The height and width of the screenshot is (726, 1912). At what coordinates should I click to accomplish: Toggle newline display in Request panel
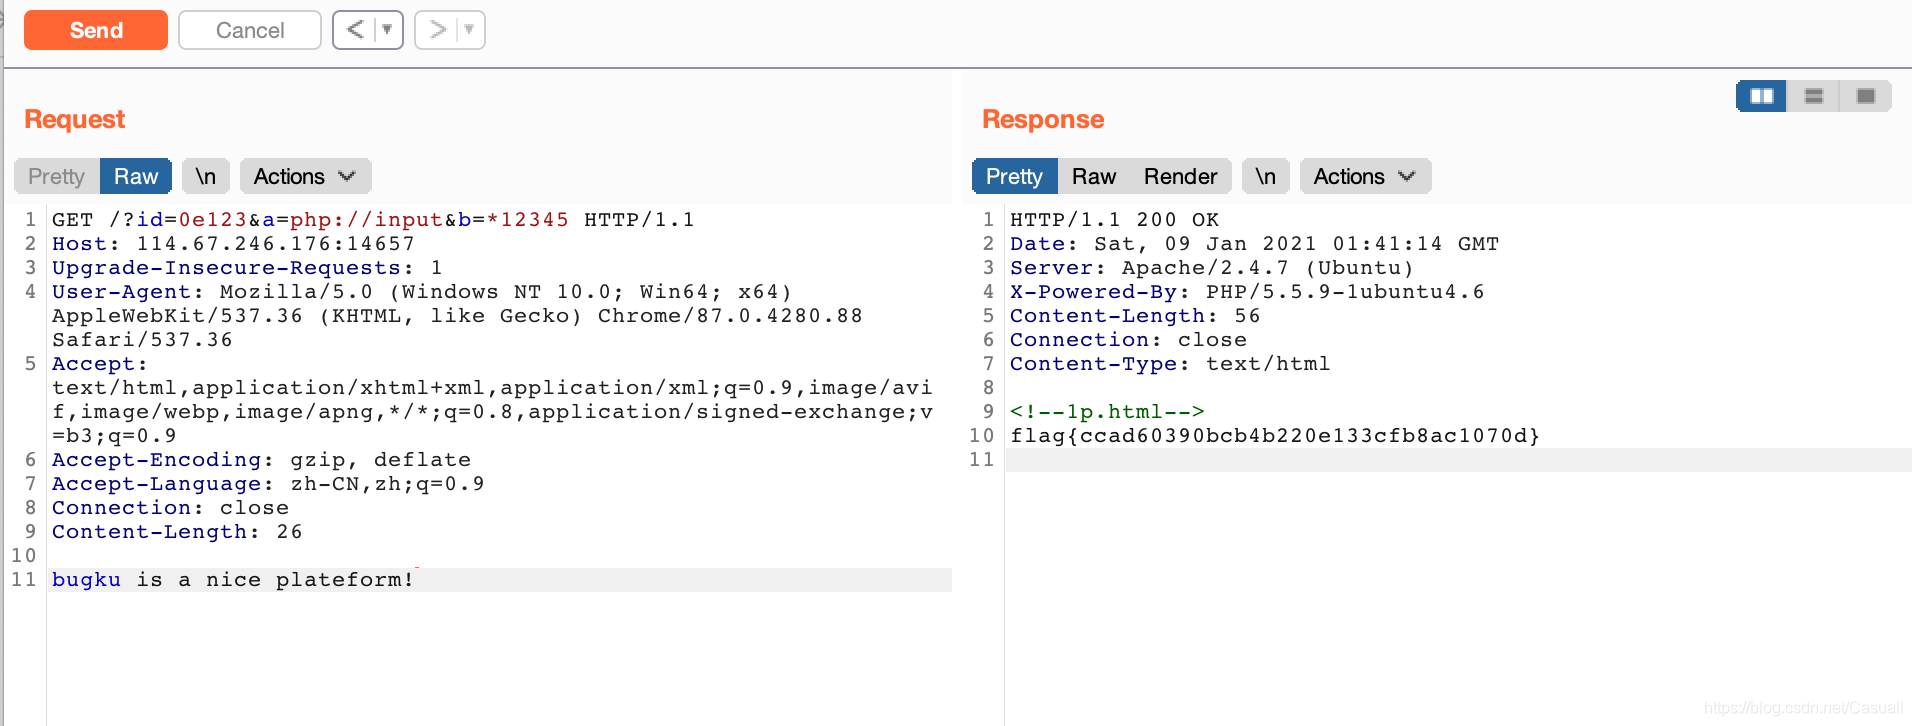206,176
